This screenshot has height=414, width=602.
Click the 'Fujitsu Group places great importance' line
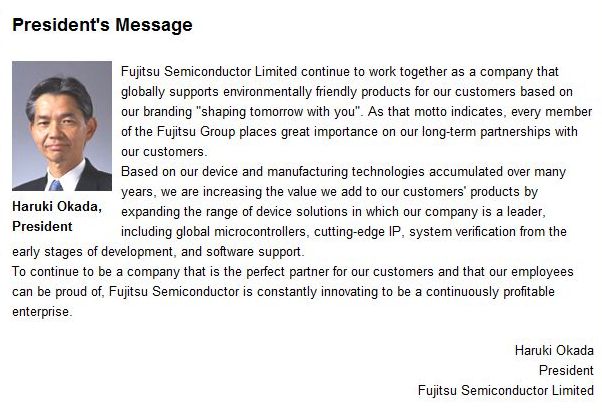pos(349,132)
